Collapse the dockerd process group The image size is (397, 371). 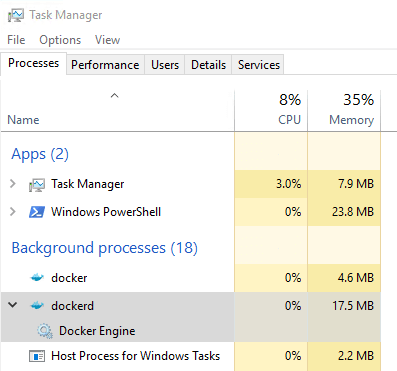[13, 305]
